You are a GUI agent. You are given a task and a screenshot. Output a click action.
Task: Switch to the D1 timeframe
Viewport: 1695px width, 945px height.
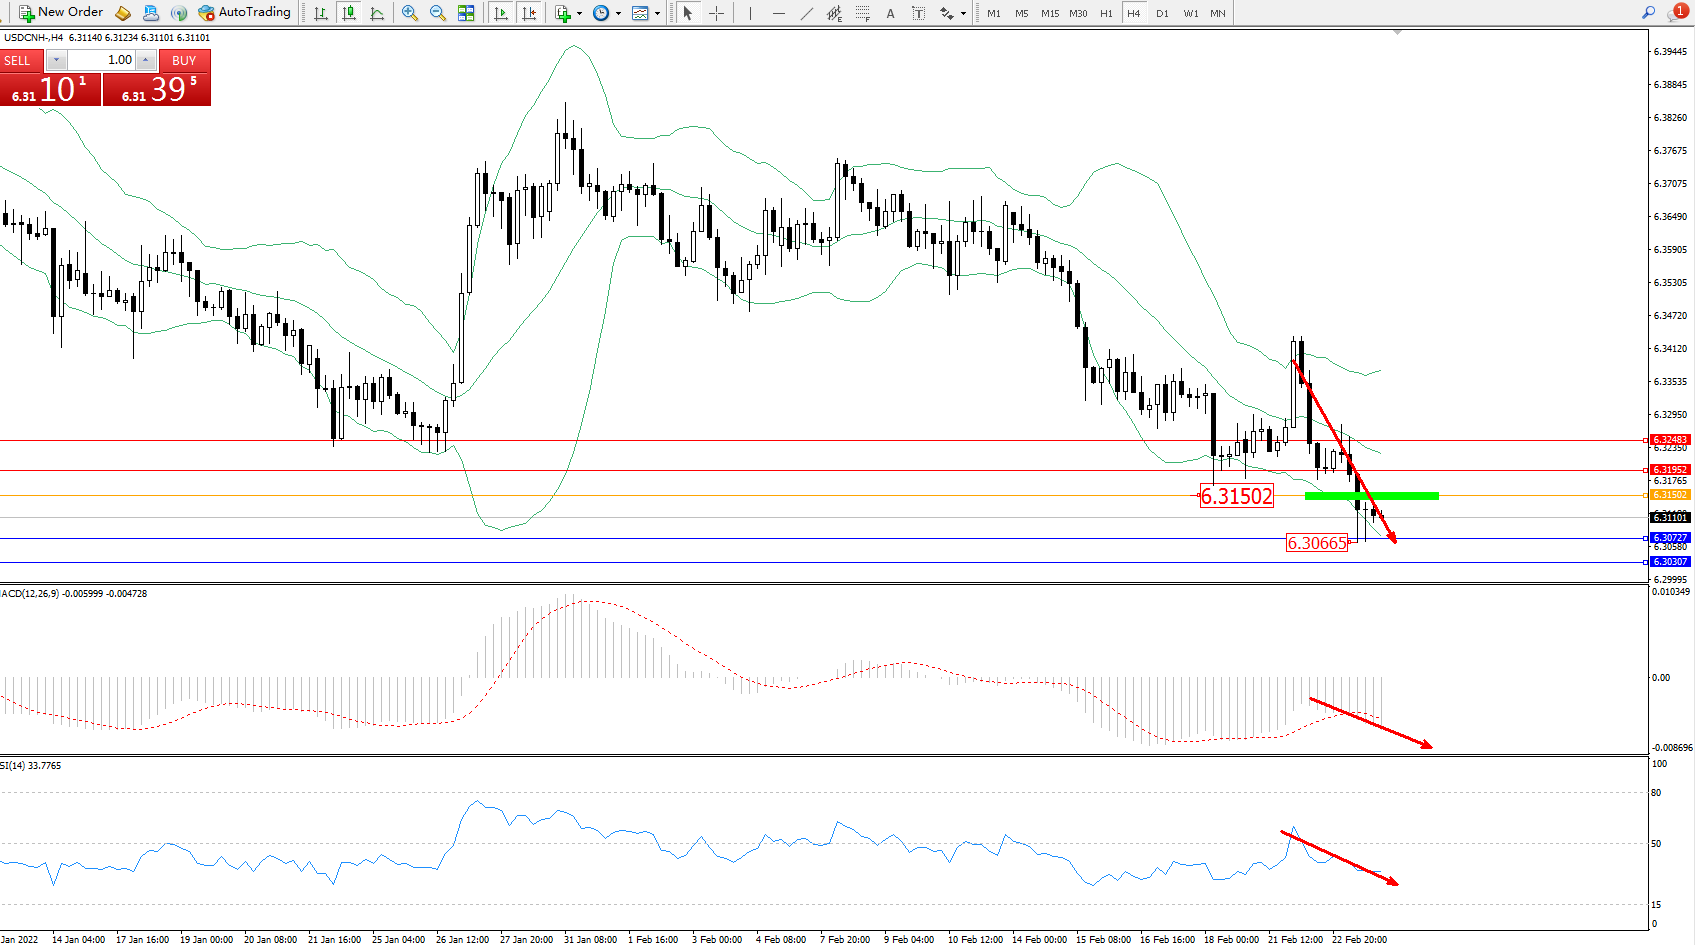(x=1162, y=13)
